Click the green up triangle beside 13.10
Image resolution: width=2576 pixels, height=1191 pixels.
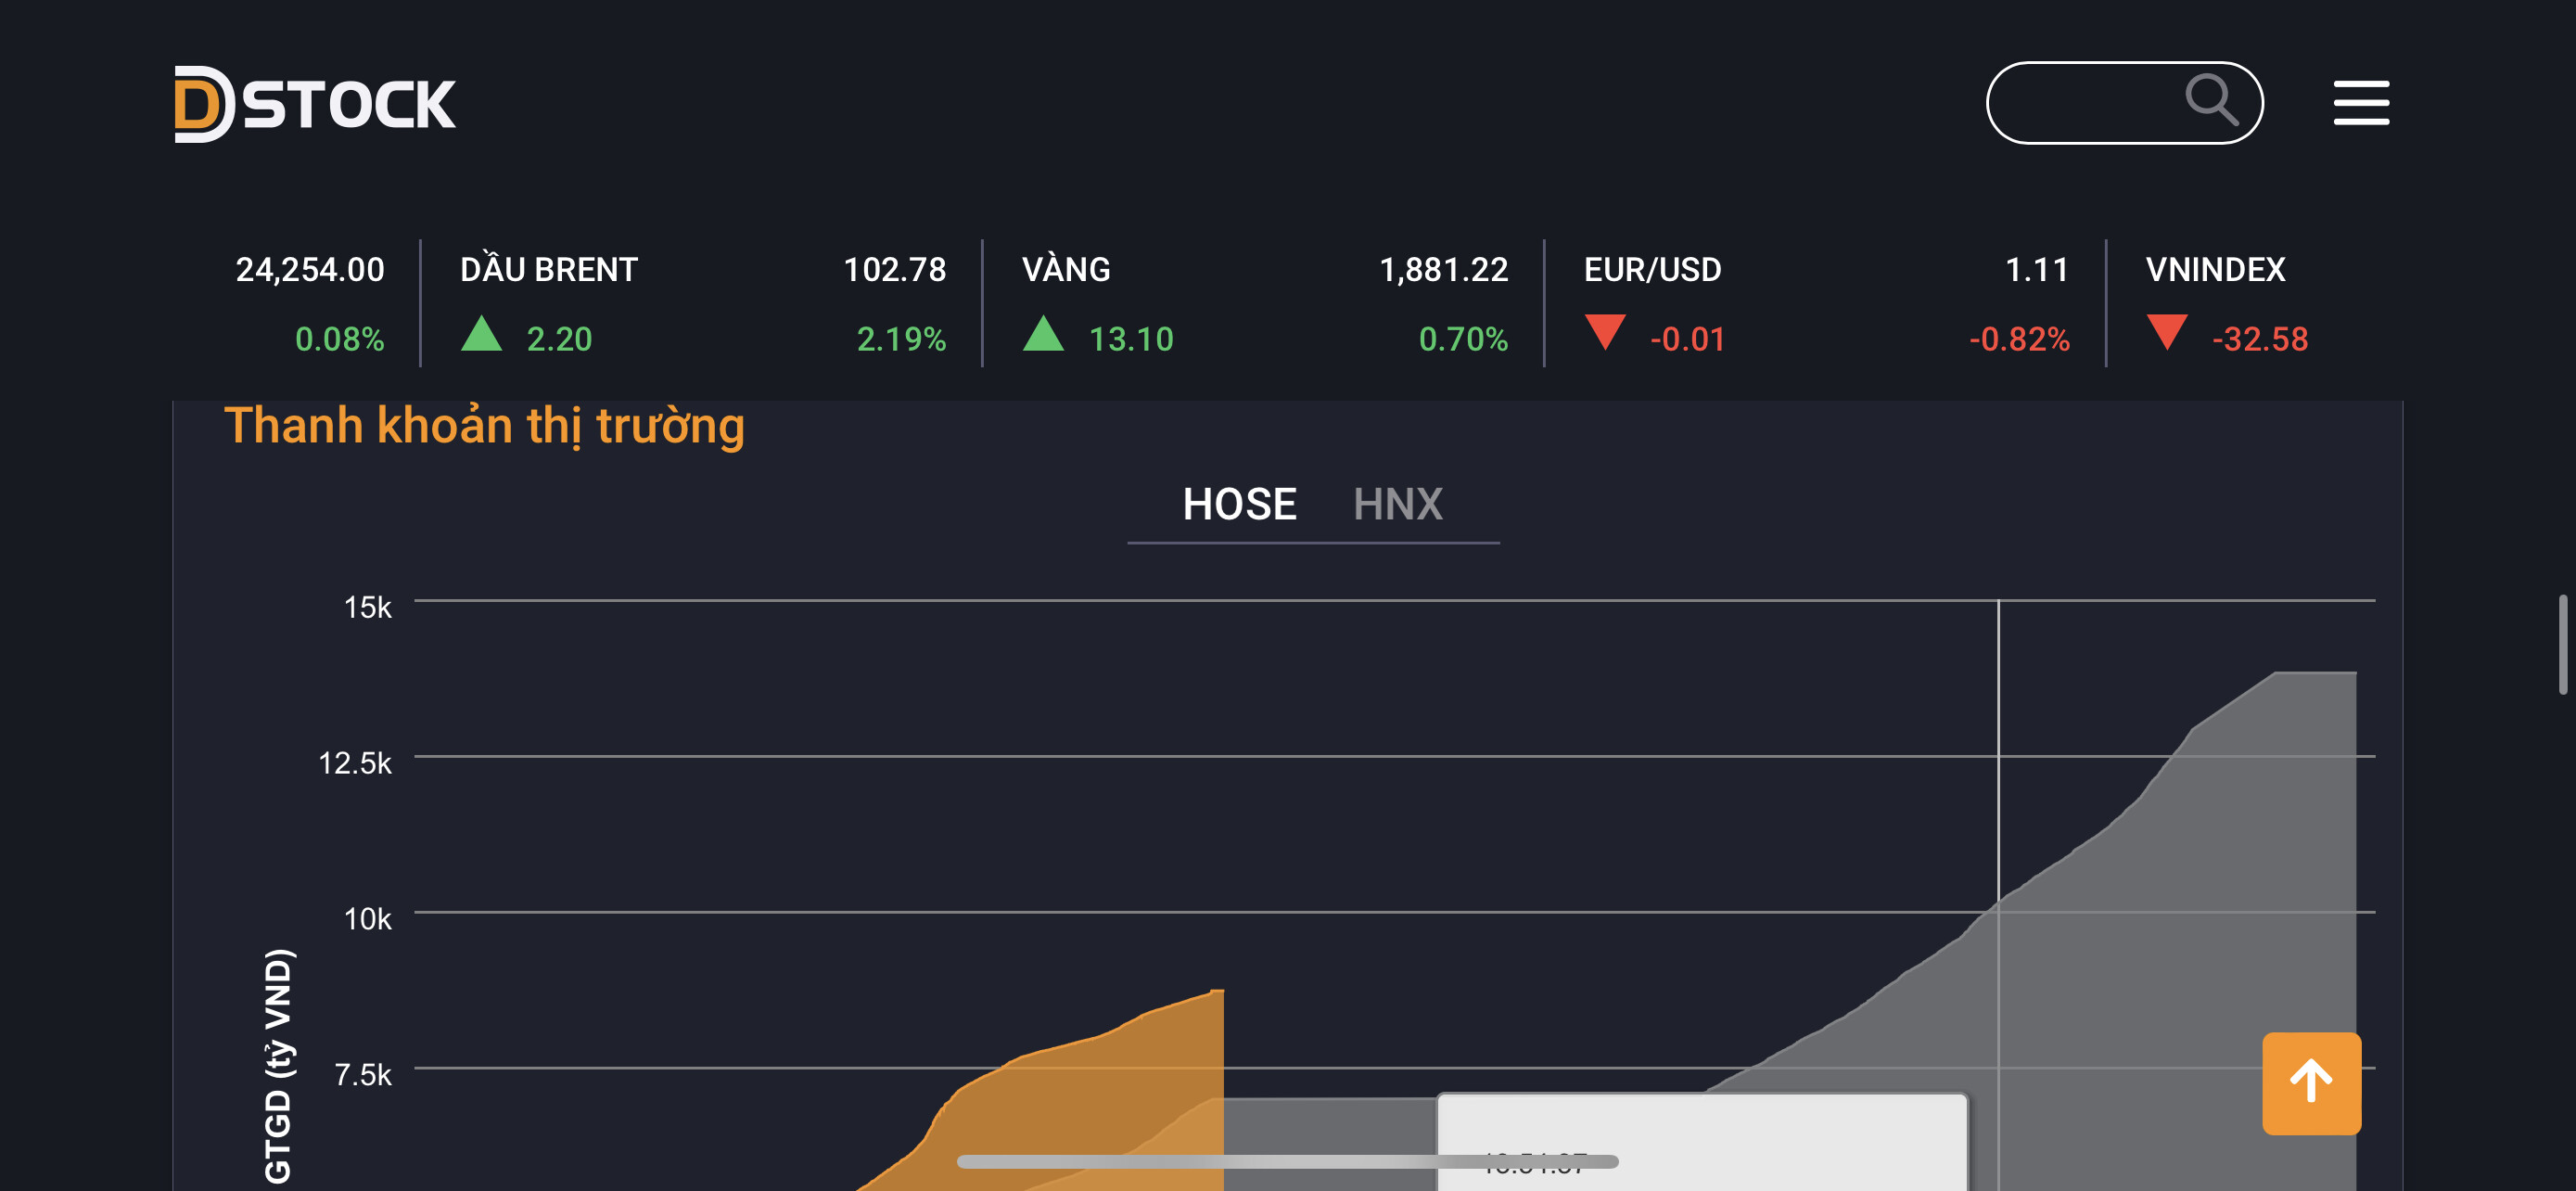(x=1043, y=334)
